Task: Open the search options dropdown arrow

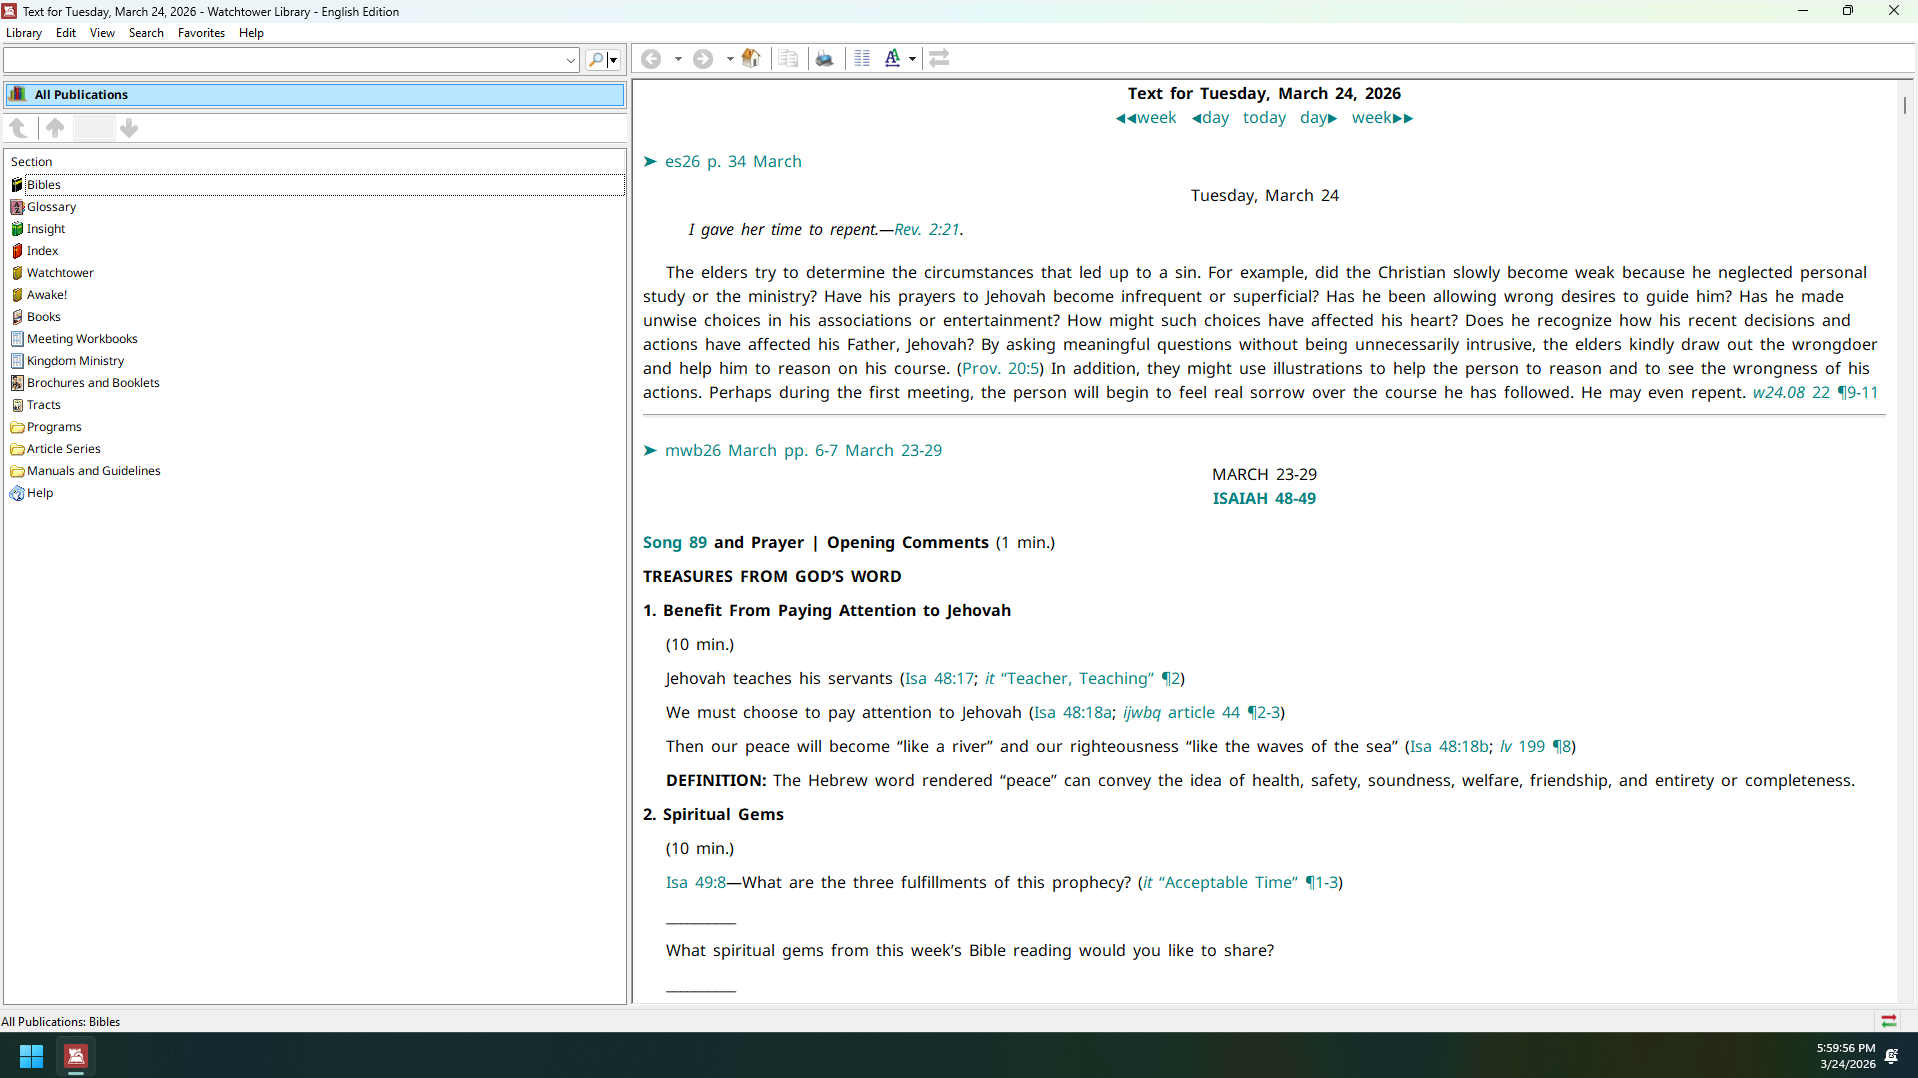Action: 613,60
